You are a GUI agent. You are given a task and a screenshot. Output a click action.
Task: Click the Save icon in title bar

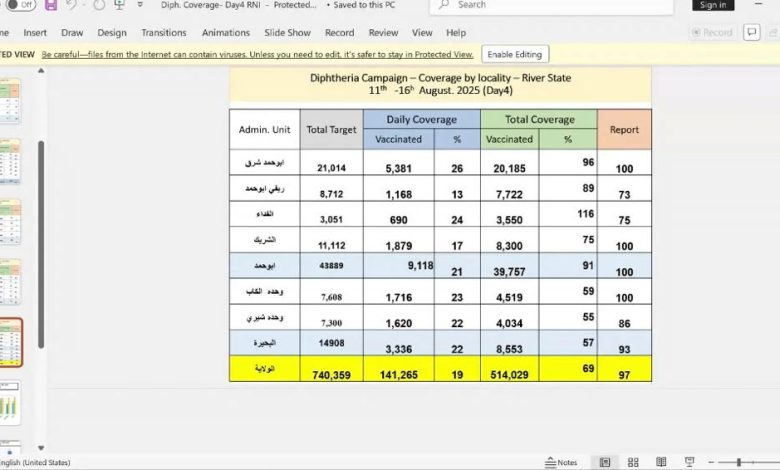51,5
